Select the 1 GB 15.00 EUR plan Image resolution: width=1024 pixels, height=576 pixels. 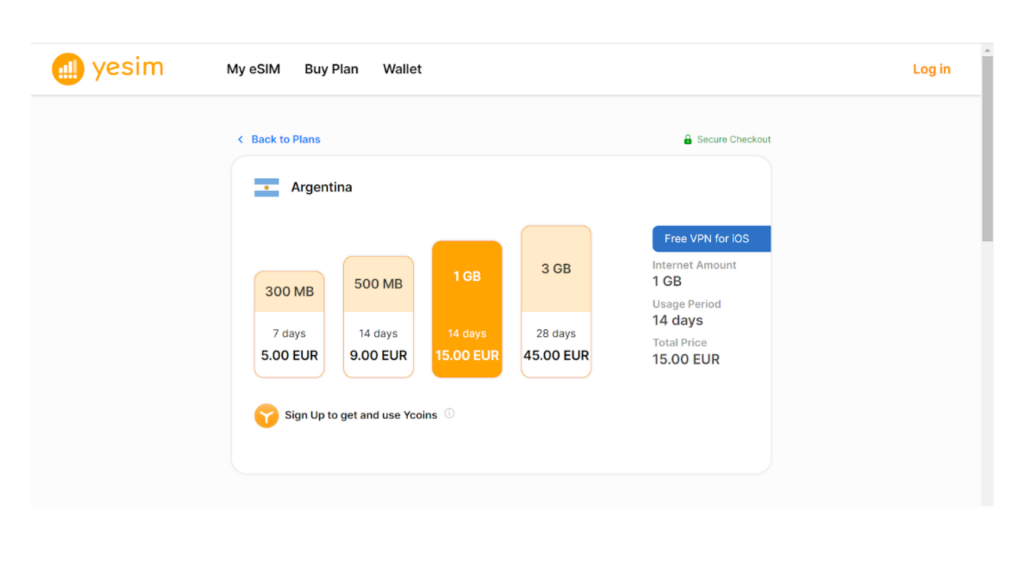(467, 309)
